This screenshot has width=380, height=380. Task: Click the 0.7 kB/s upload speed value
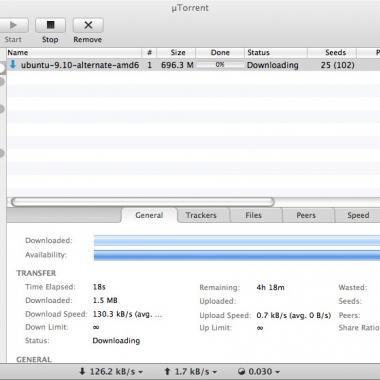tap(294, 315)
